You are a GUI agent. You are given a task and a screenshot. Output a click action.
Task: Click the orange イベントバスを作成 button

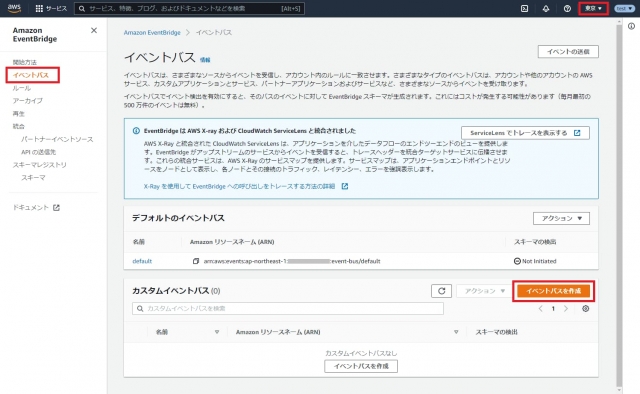click(x=553, y=291)
